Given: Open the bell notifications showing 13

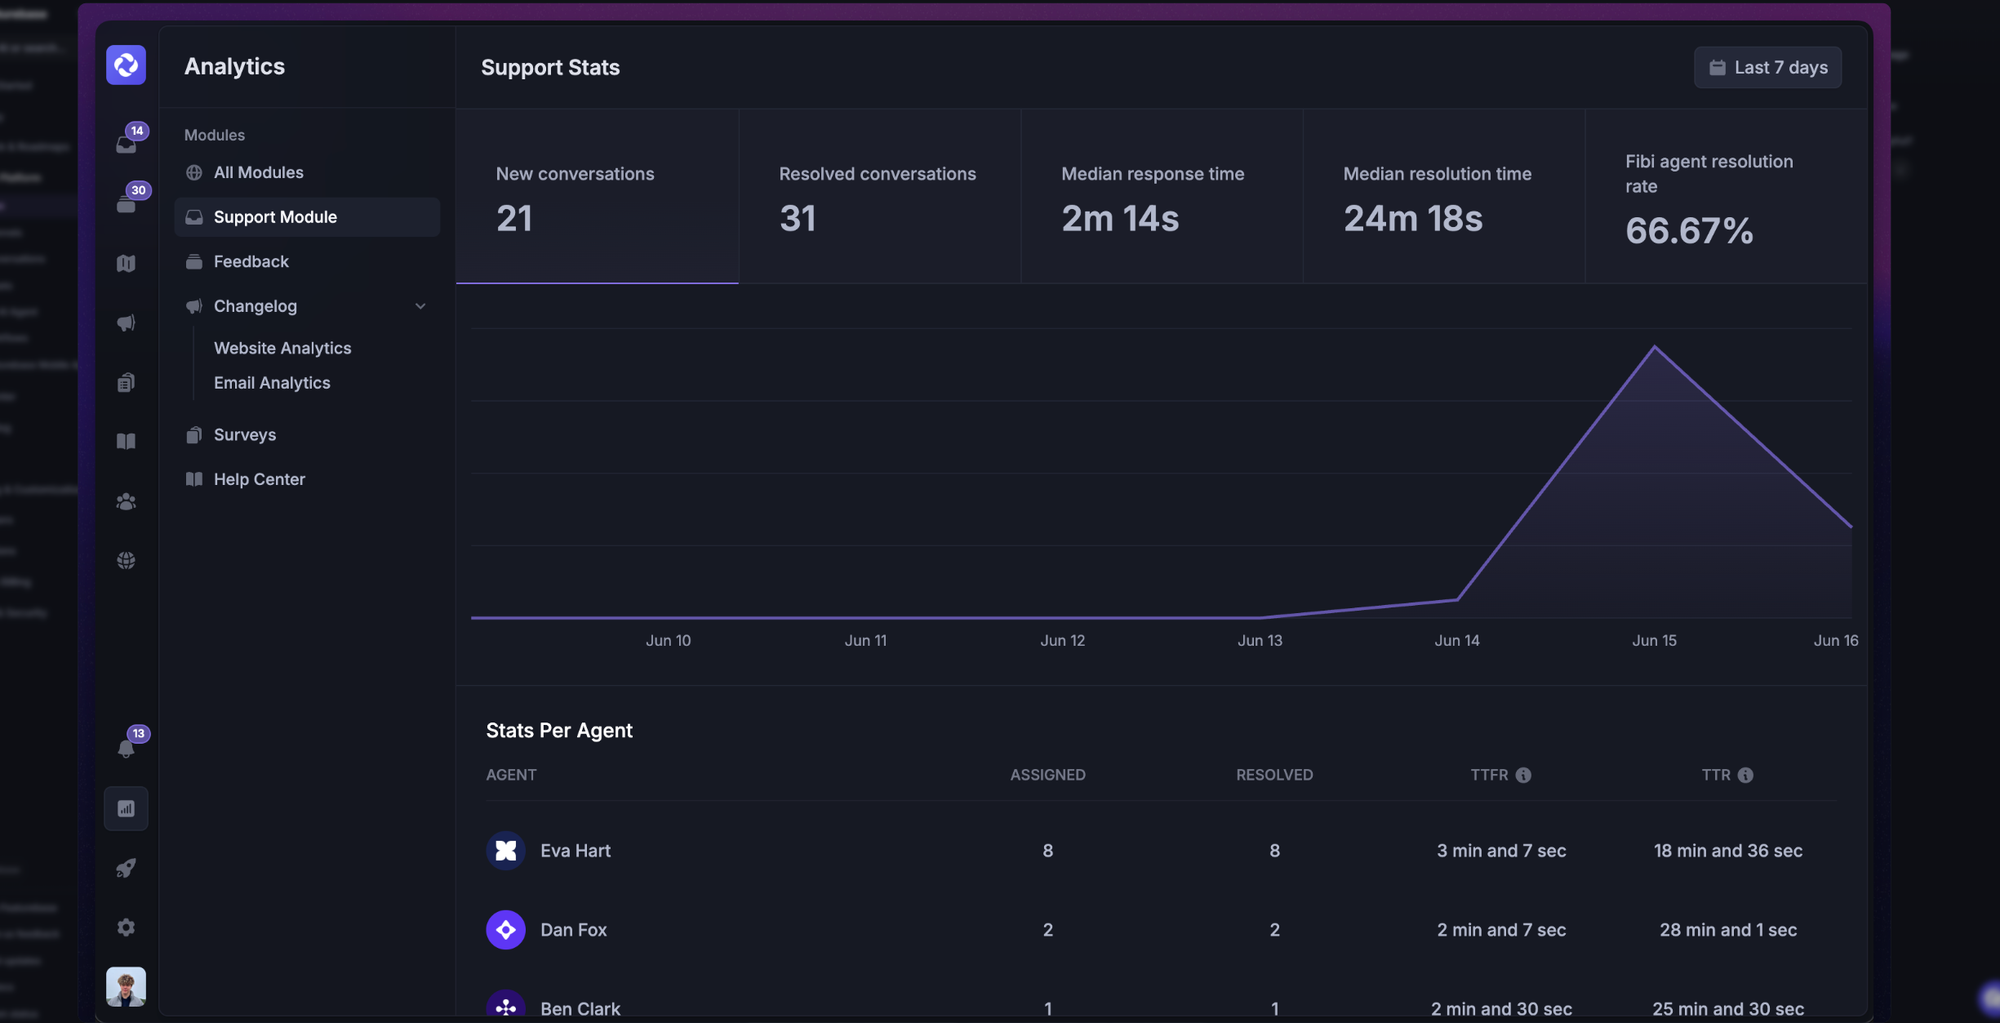Looking at the screenshot, I should point(126,748).
